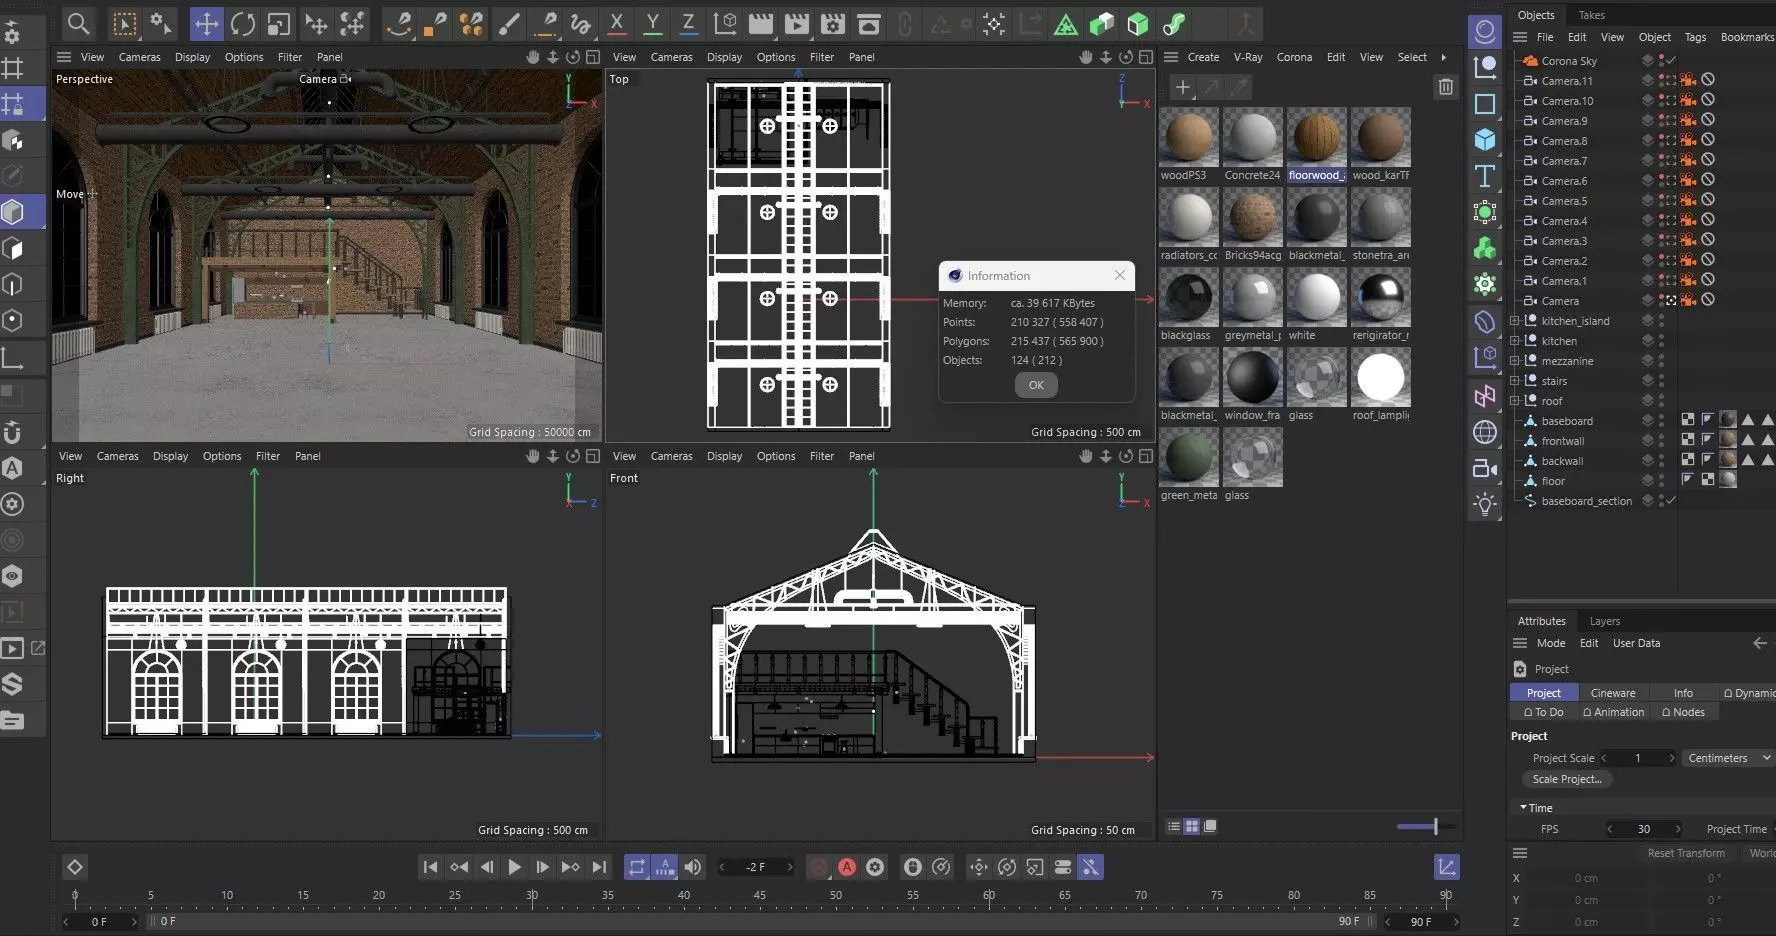The height and width of the screenshot is (936, 1776).
Task: Add a Camera object from side palette
Action: click(1485, 468)
